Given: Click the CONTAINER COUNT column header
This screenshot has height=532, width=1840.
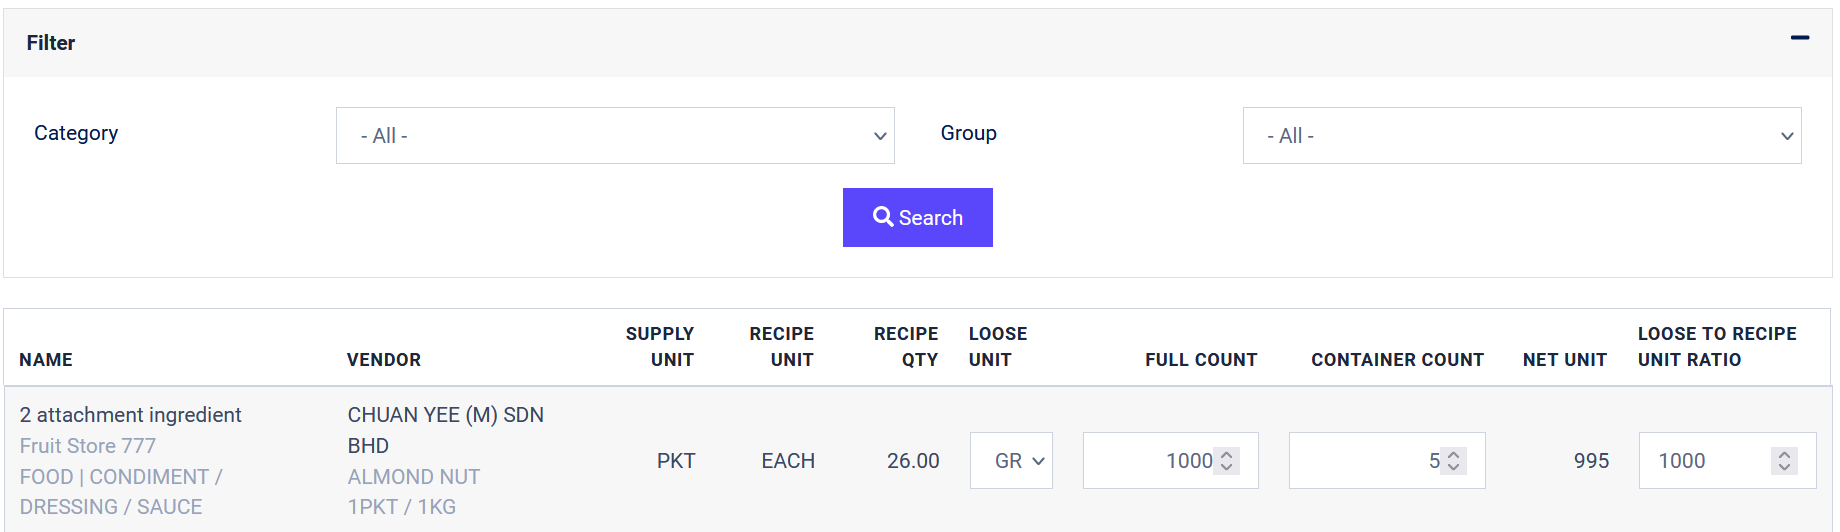Looking at the screenshot, I should 1397,360.
